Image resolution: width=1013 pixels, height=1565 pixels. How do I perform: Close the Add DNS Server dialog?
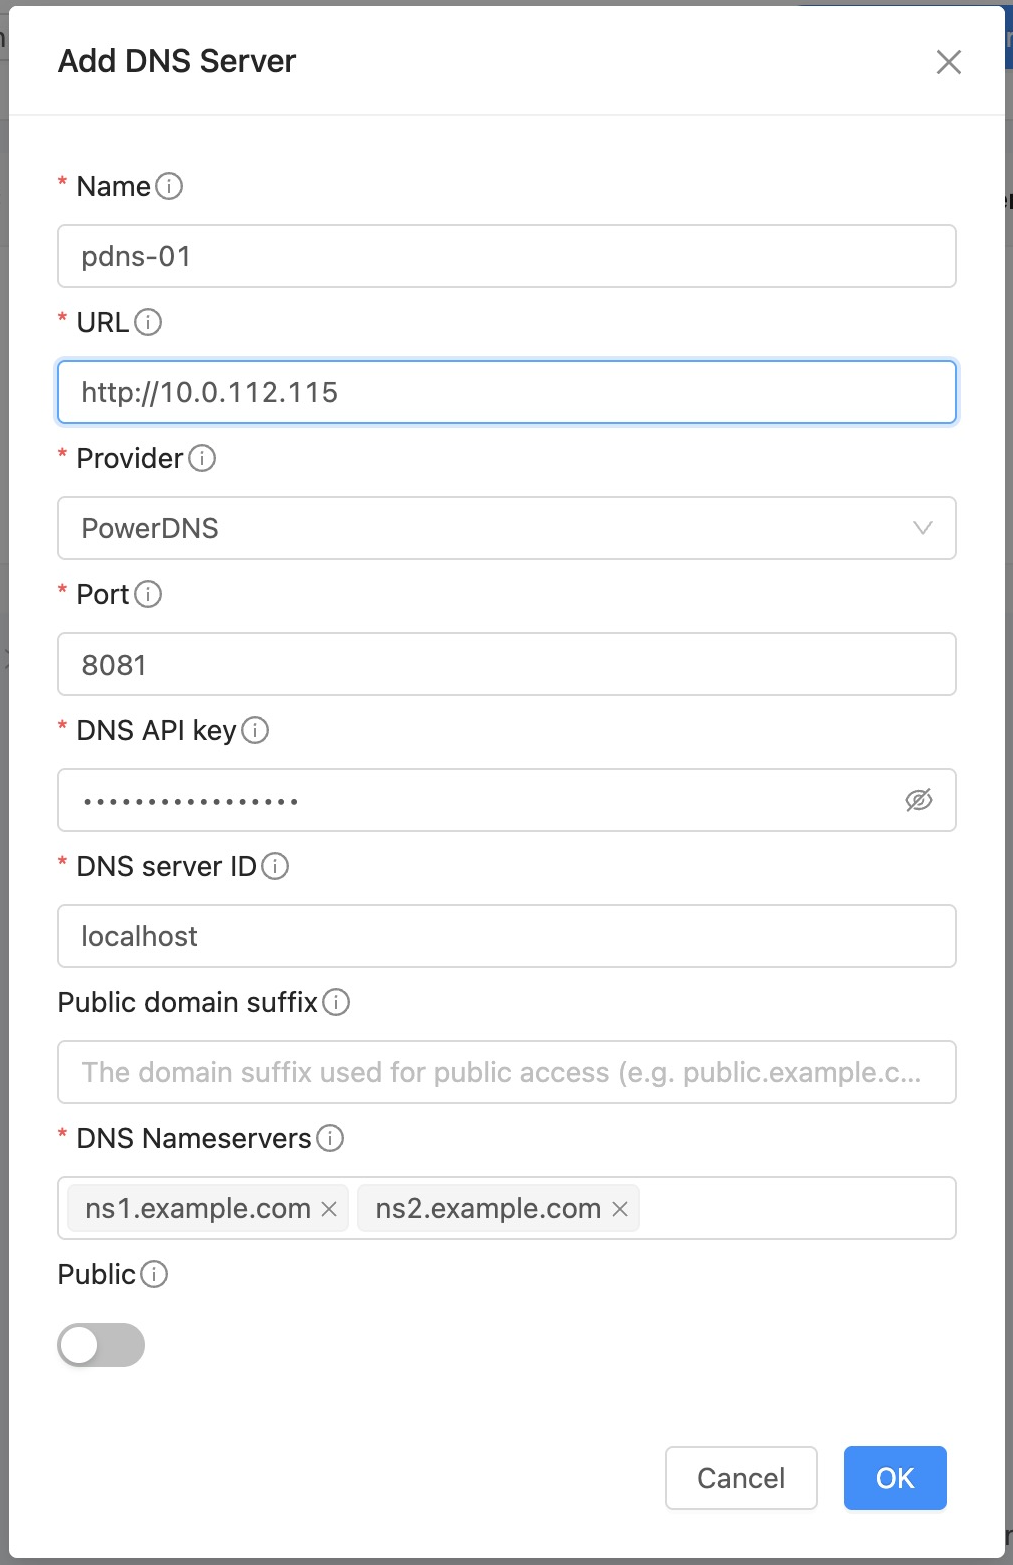tap(948, 62)
